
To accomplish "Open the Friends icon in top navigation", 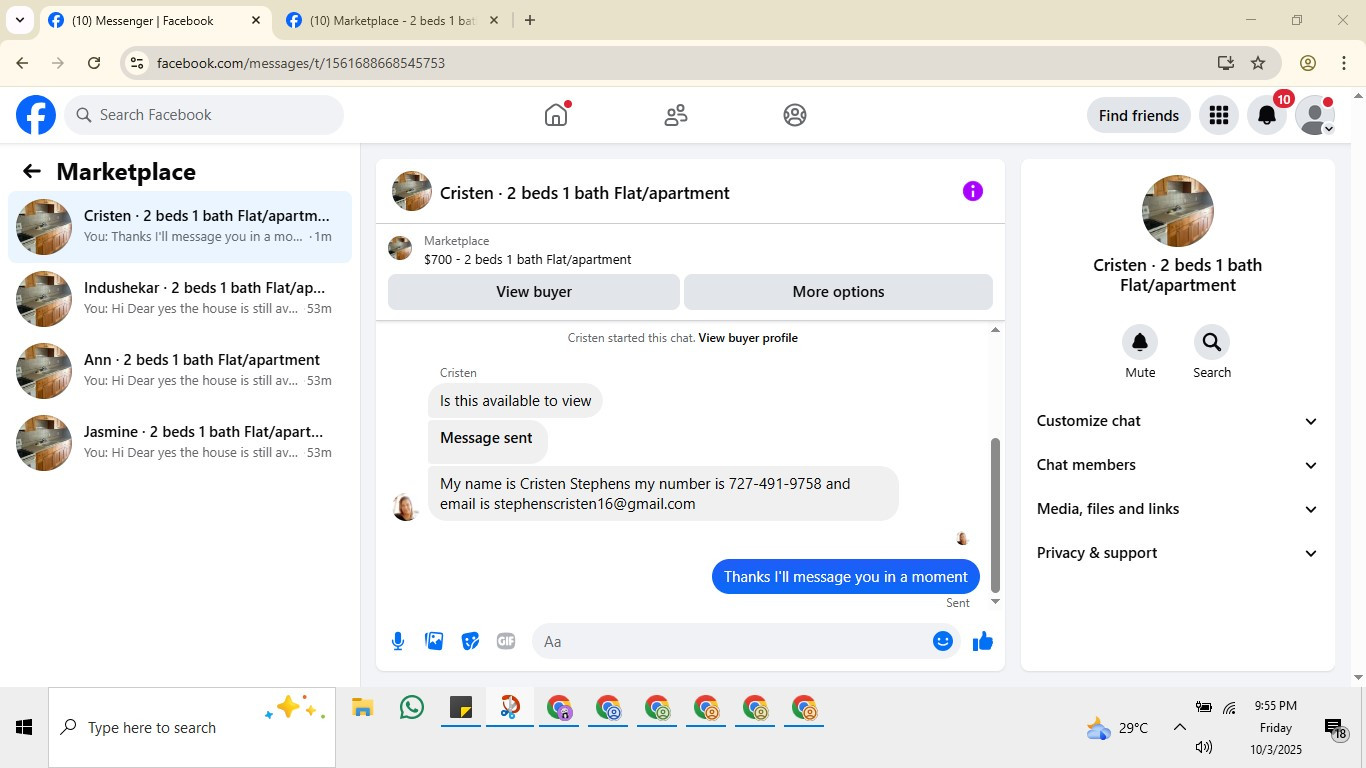I will (676, 115).
